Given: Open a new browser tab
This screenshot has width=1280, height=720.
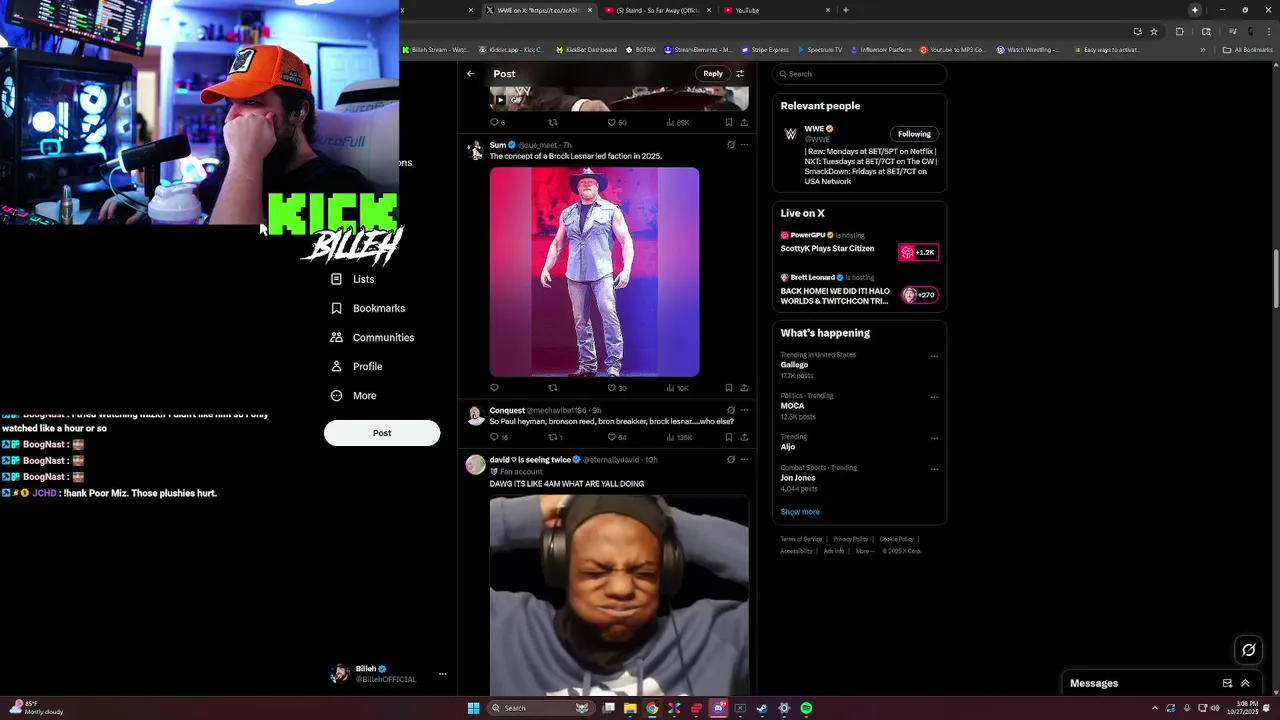Looking at the screenshot, I should tap(846, 10).
